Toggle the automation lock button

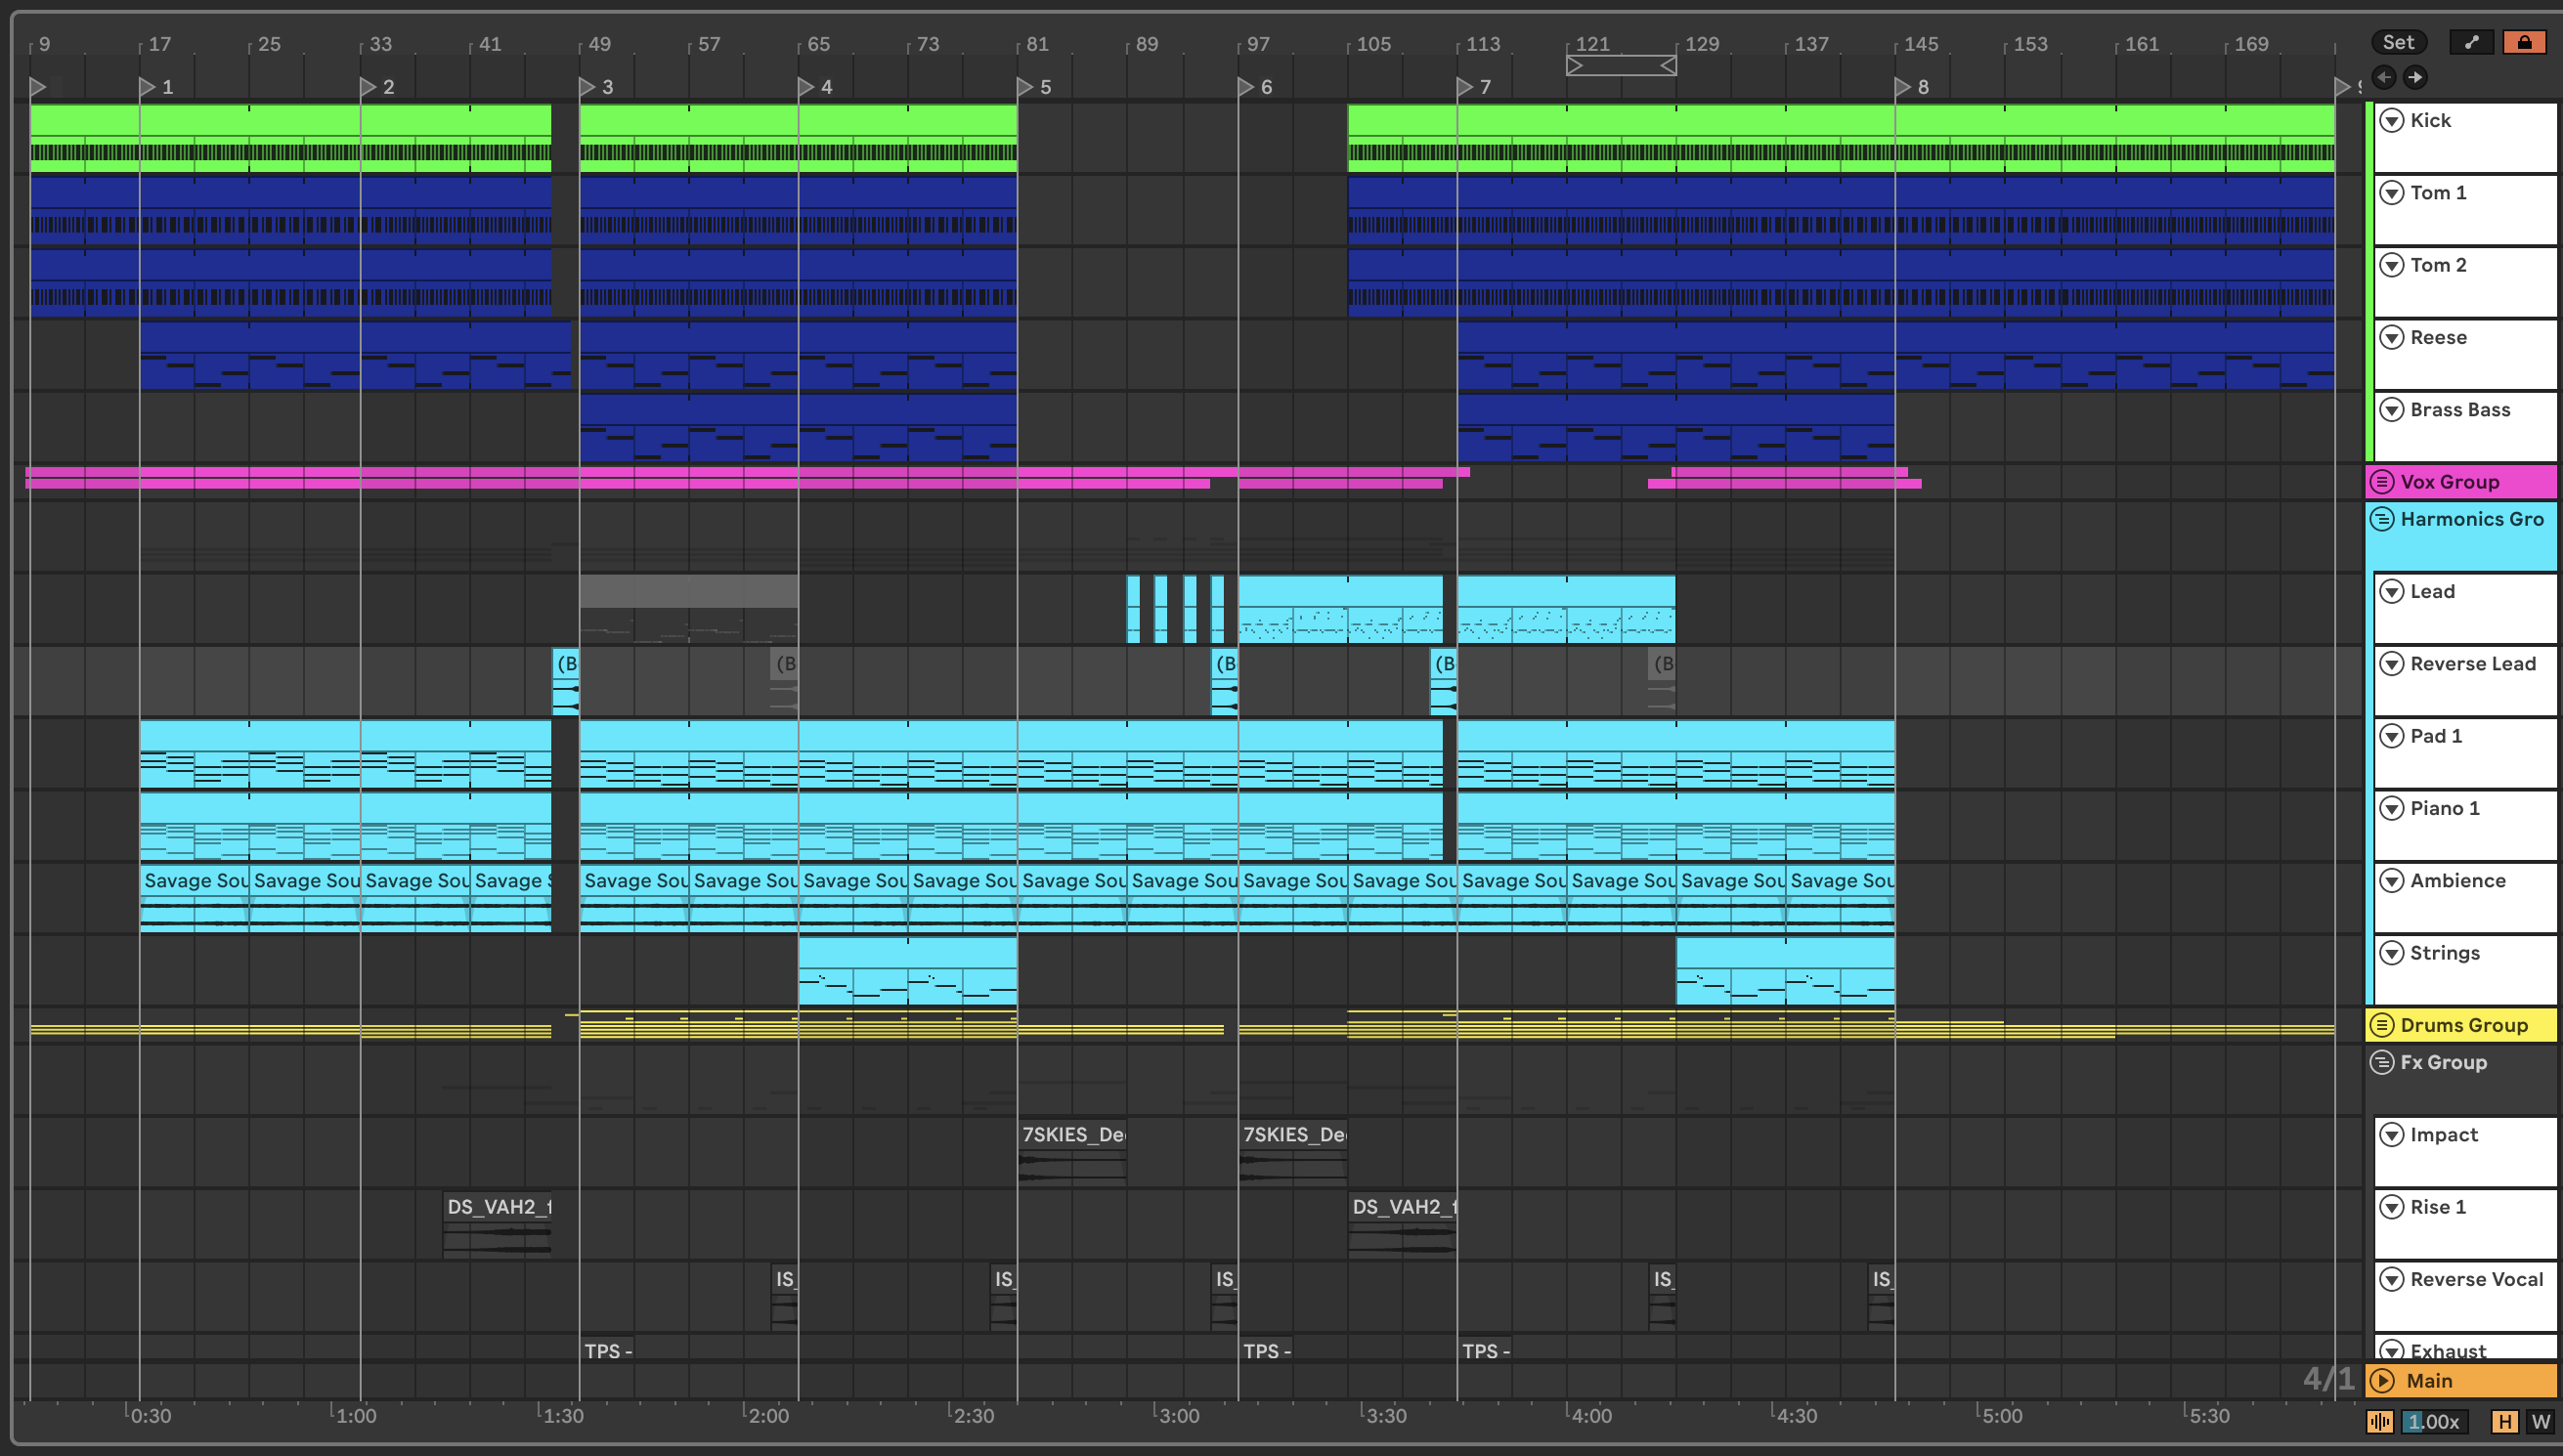tap(2523, 42)
